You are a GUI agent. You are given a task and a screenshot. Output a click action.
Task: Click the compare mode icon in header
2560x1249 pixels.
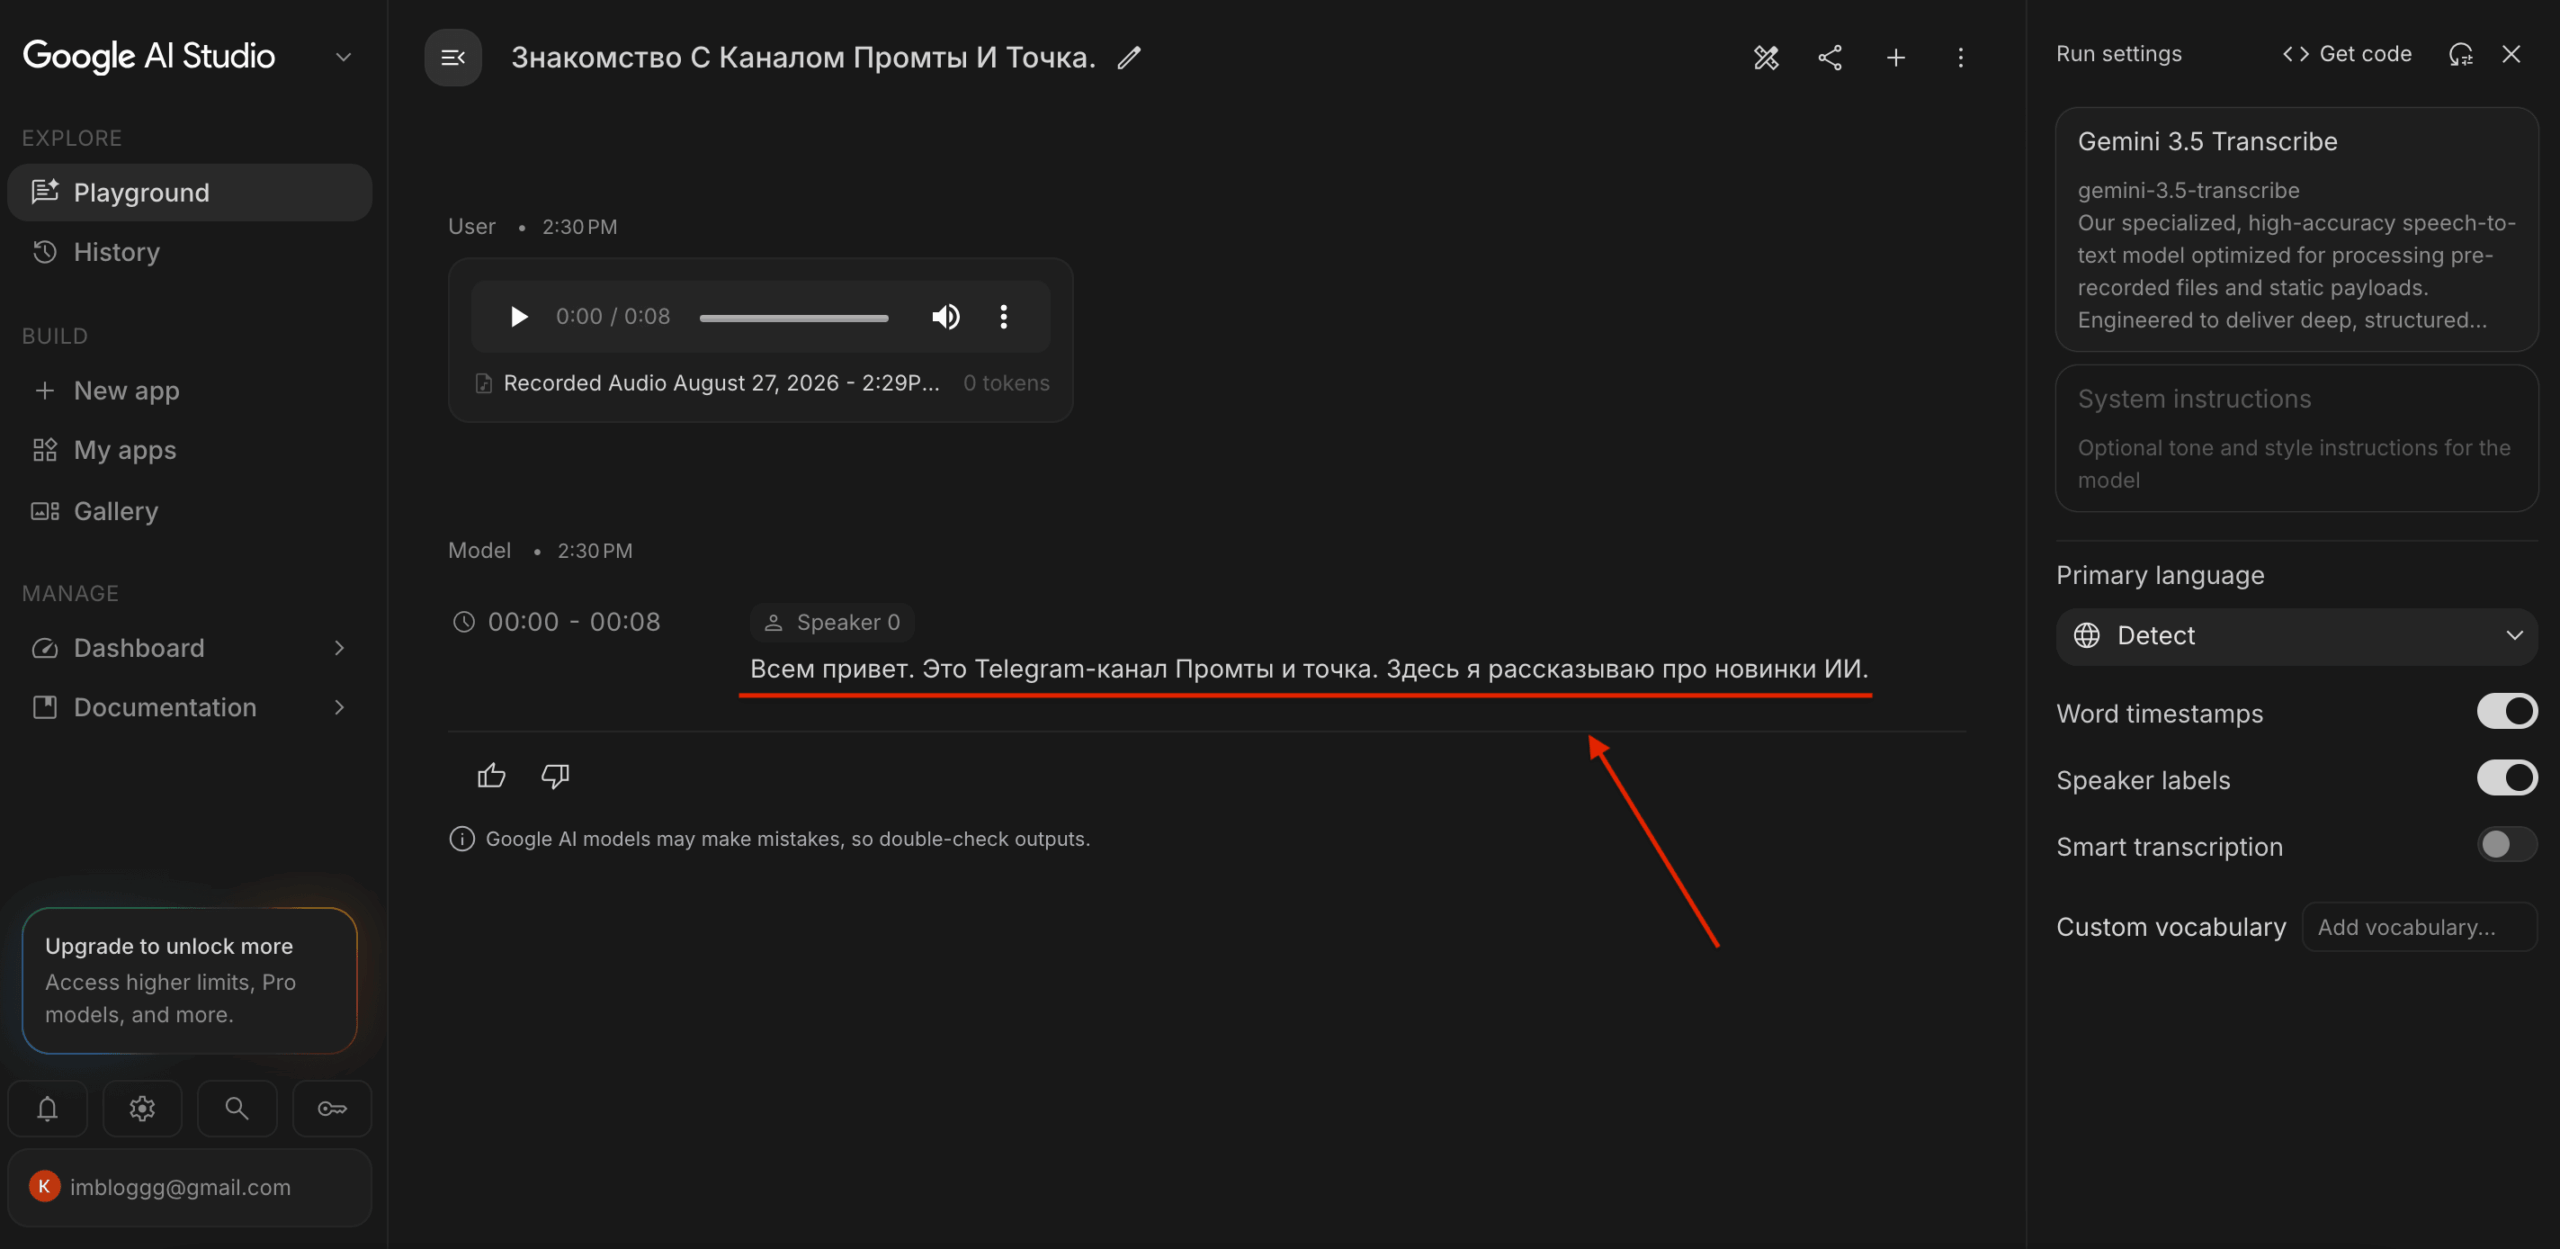[1766, 58]
